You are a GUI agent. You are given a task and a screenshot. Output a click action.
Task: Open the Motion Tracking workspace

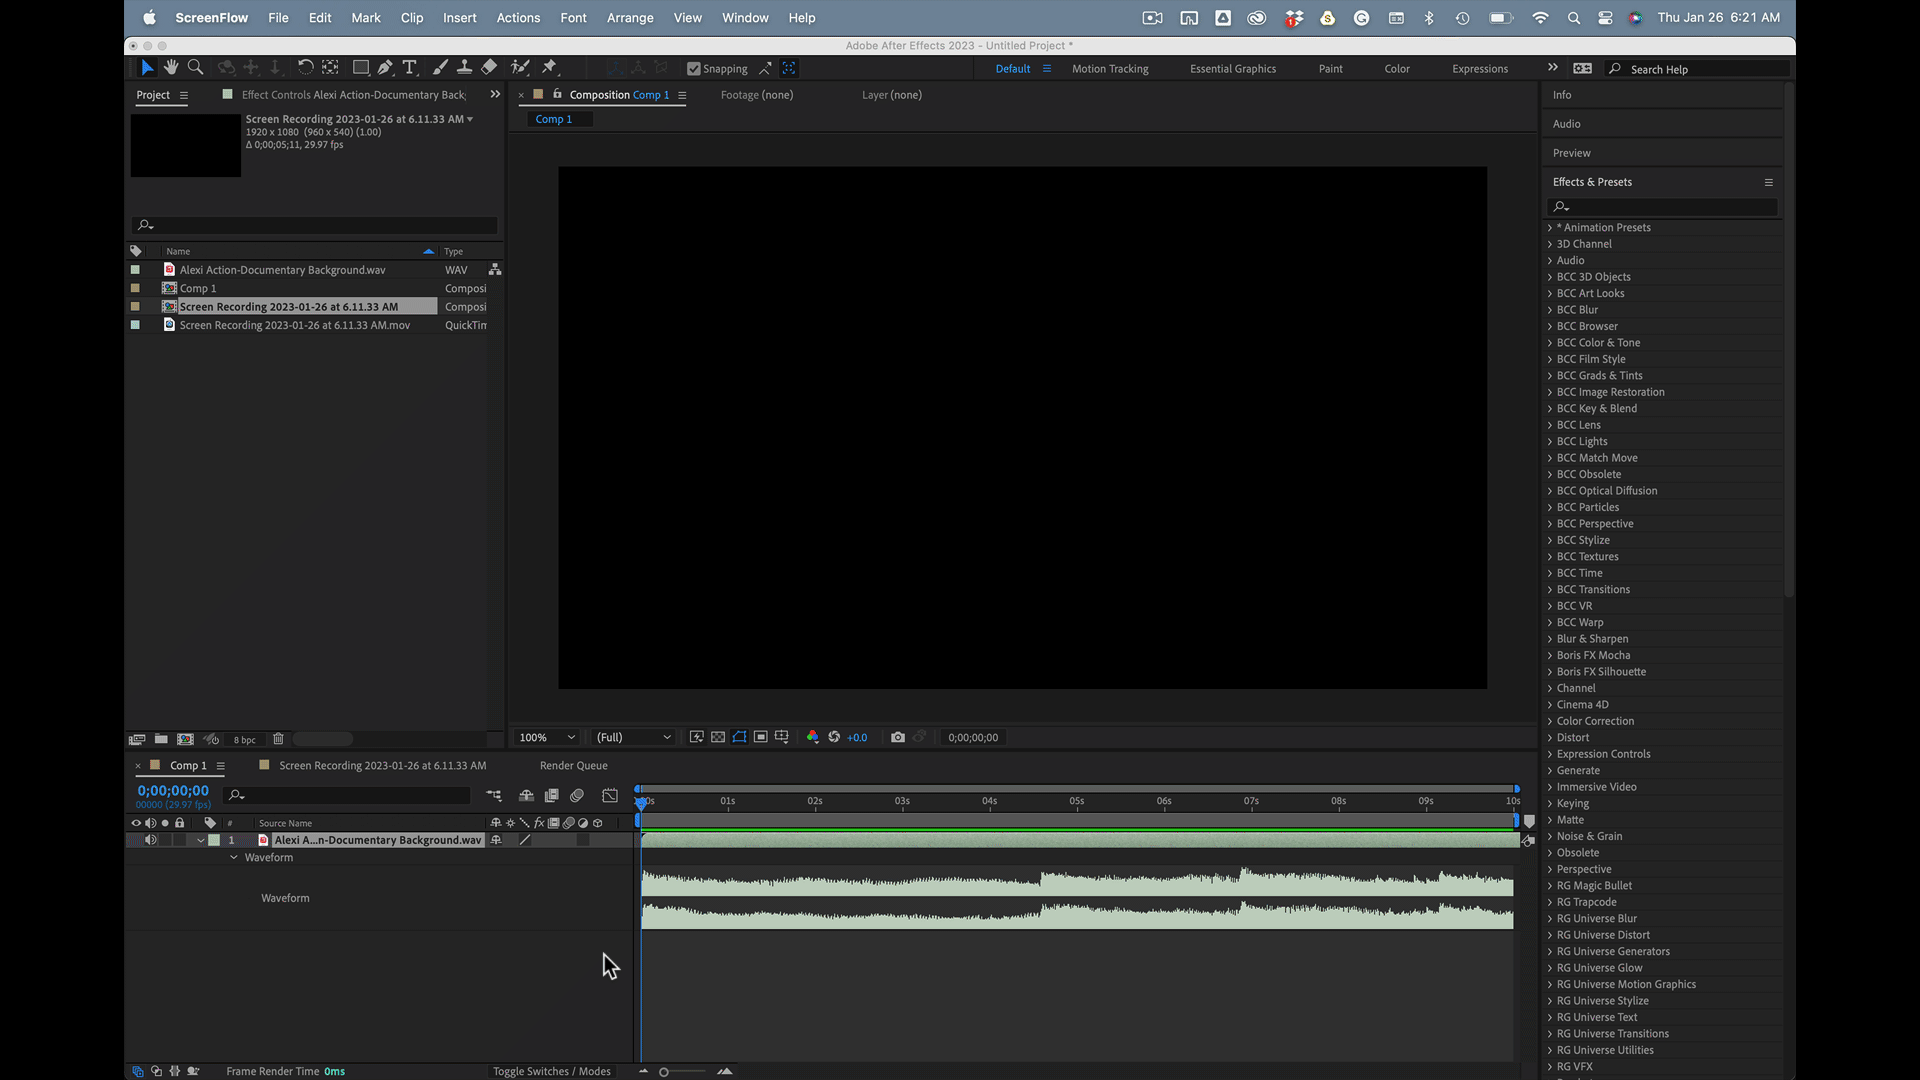click(x=1110, y=69)
